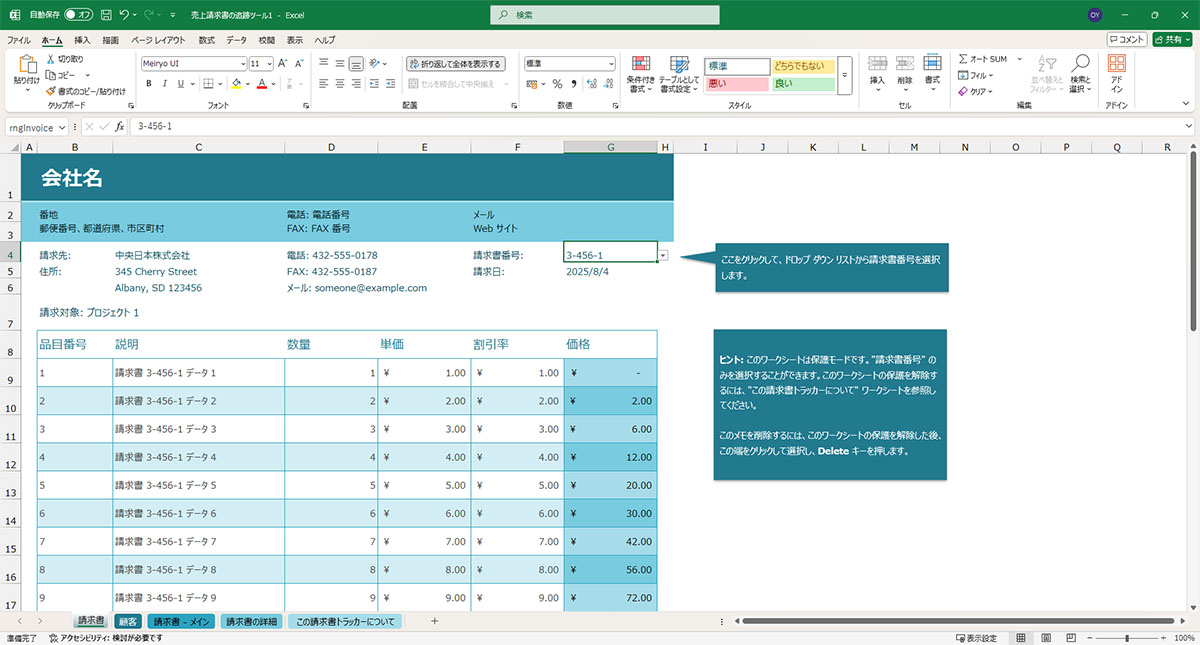Click the search box in the title bar
The height and width of the screenshot is (645, 1200).
pyautogui.click(x=605, y=15)
